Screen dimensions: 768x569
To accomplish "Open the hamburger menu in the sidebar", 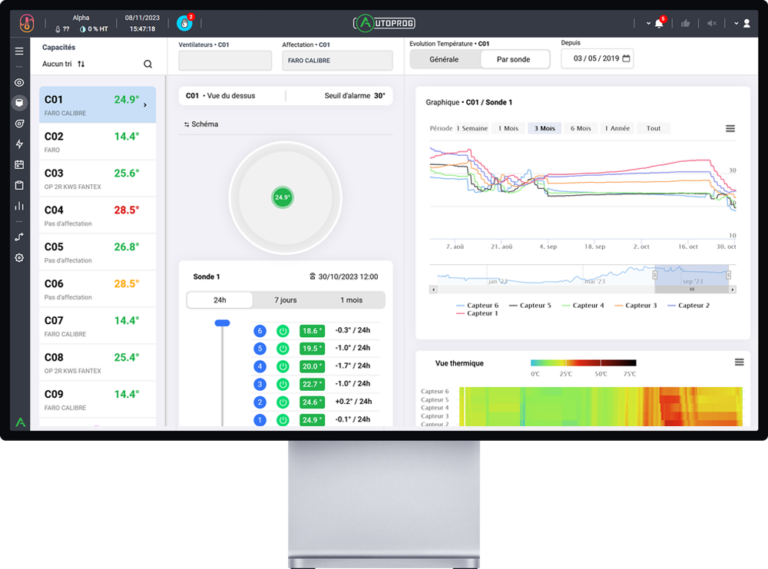I will (x=19, y=51).
